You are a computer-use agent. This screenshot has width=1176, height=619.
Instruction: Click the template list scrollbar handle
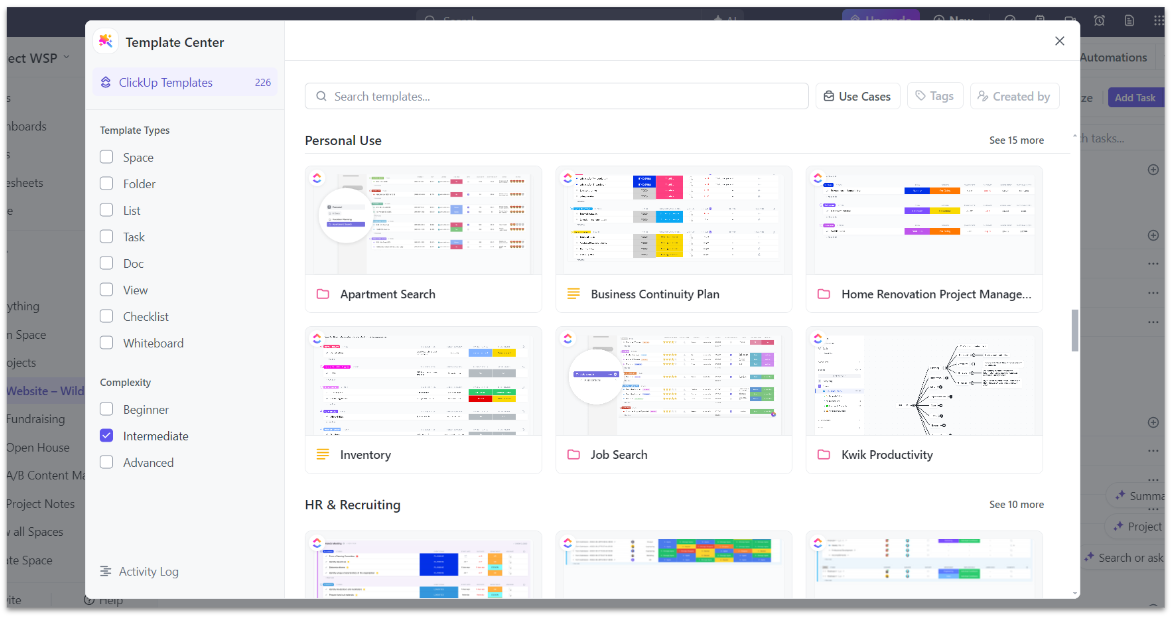1075,330
